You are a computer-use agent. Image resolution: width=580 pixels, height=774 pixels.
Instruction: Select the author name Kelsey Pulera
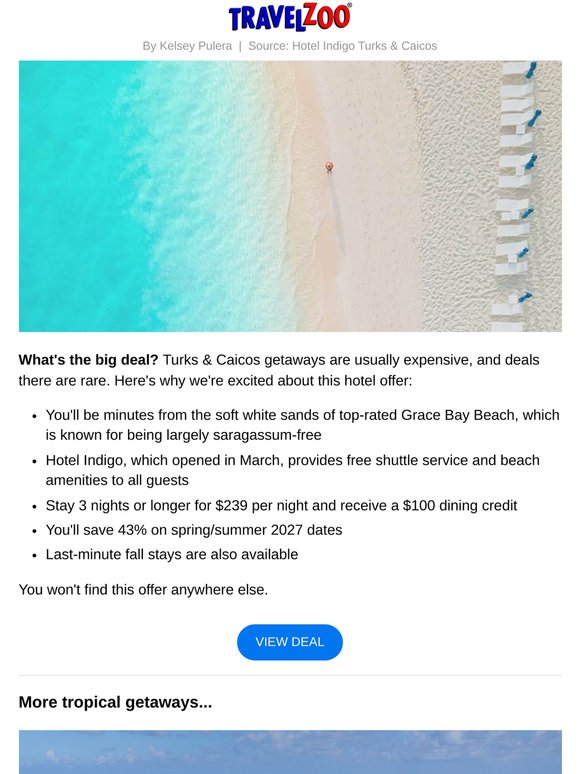[195, 46]
